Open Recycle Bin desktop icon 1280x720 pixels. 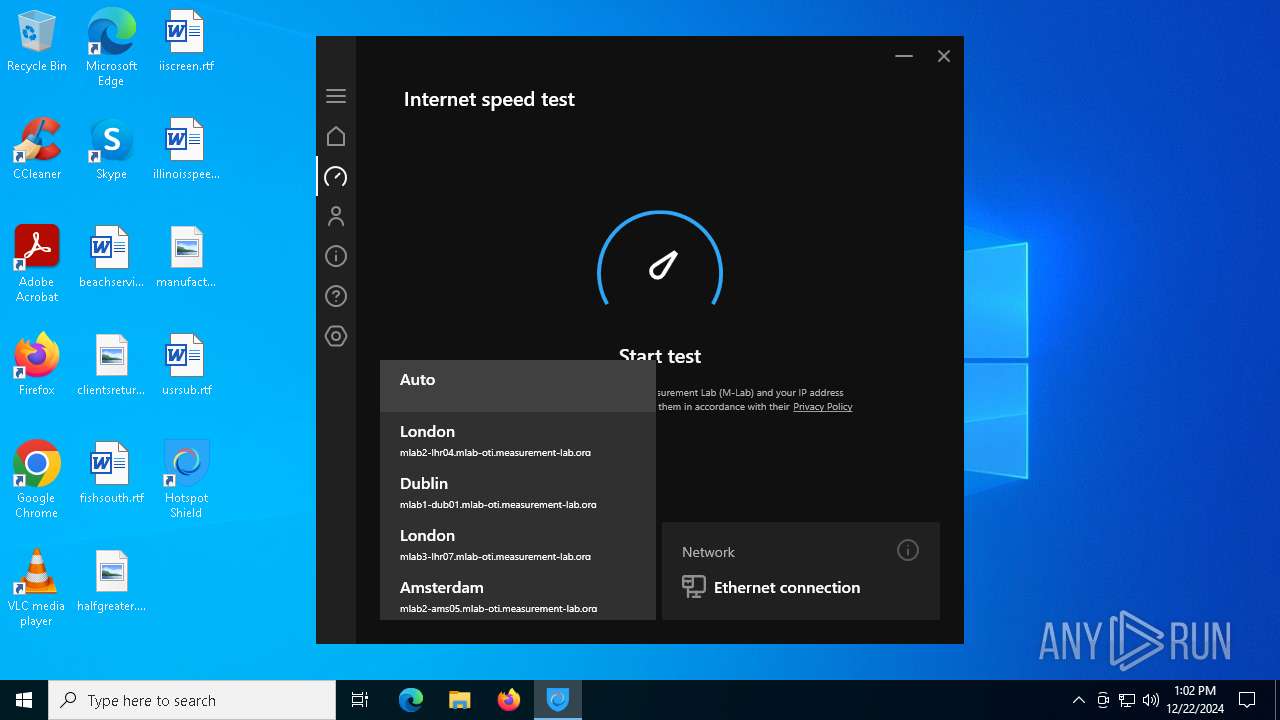37,42
